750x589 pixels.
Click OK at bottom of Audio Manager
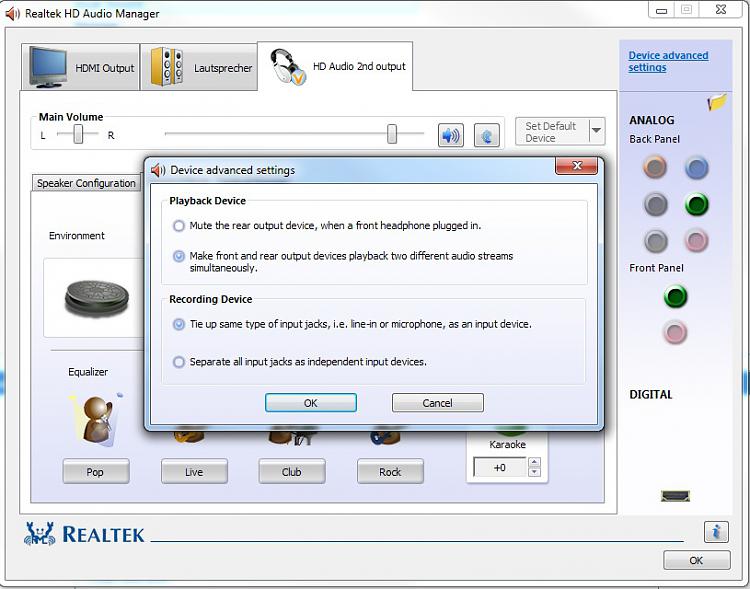(x=696, y=560)
